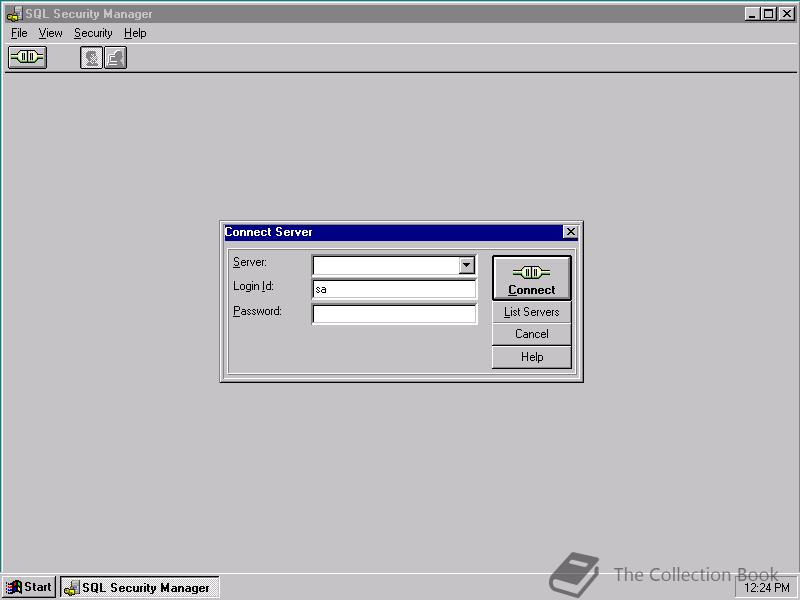
Task: Open Help from the Connect Server dialog
Action: tap(532, 357)
